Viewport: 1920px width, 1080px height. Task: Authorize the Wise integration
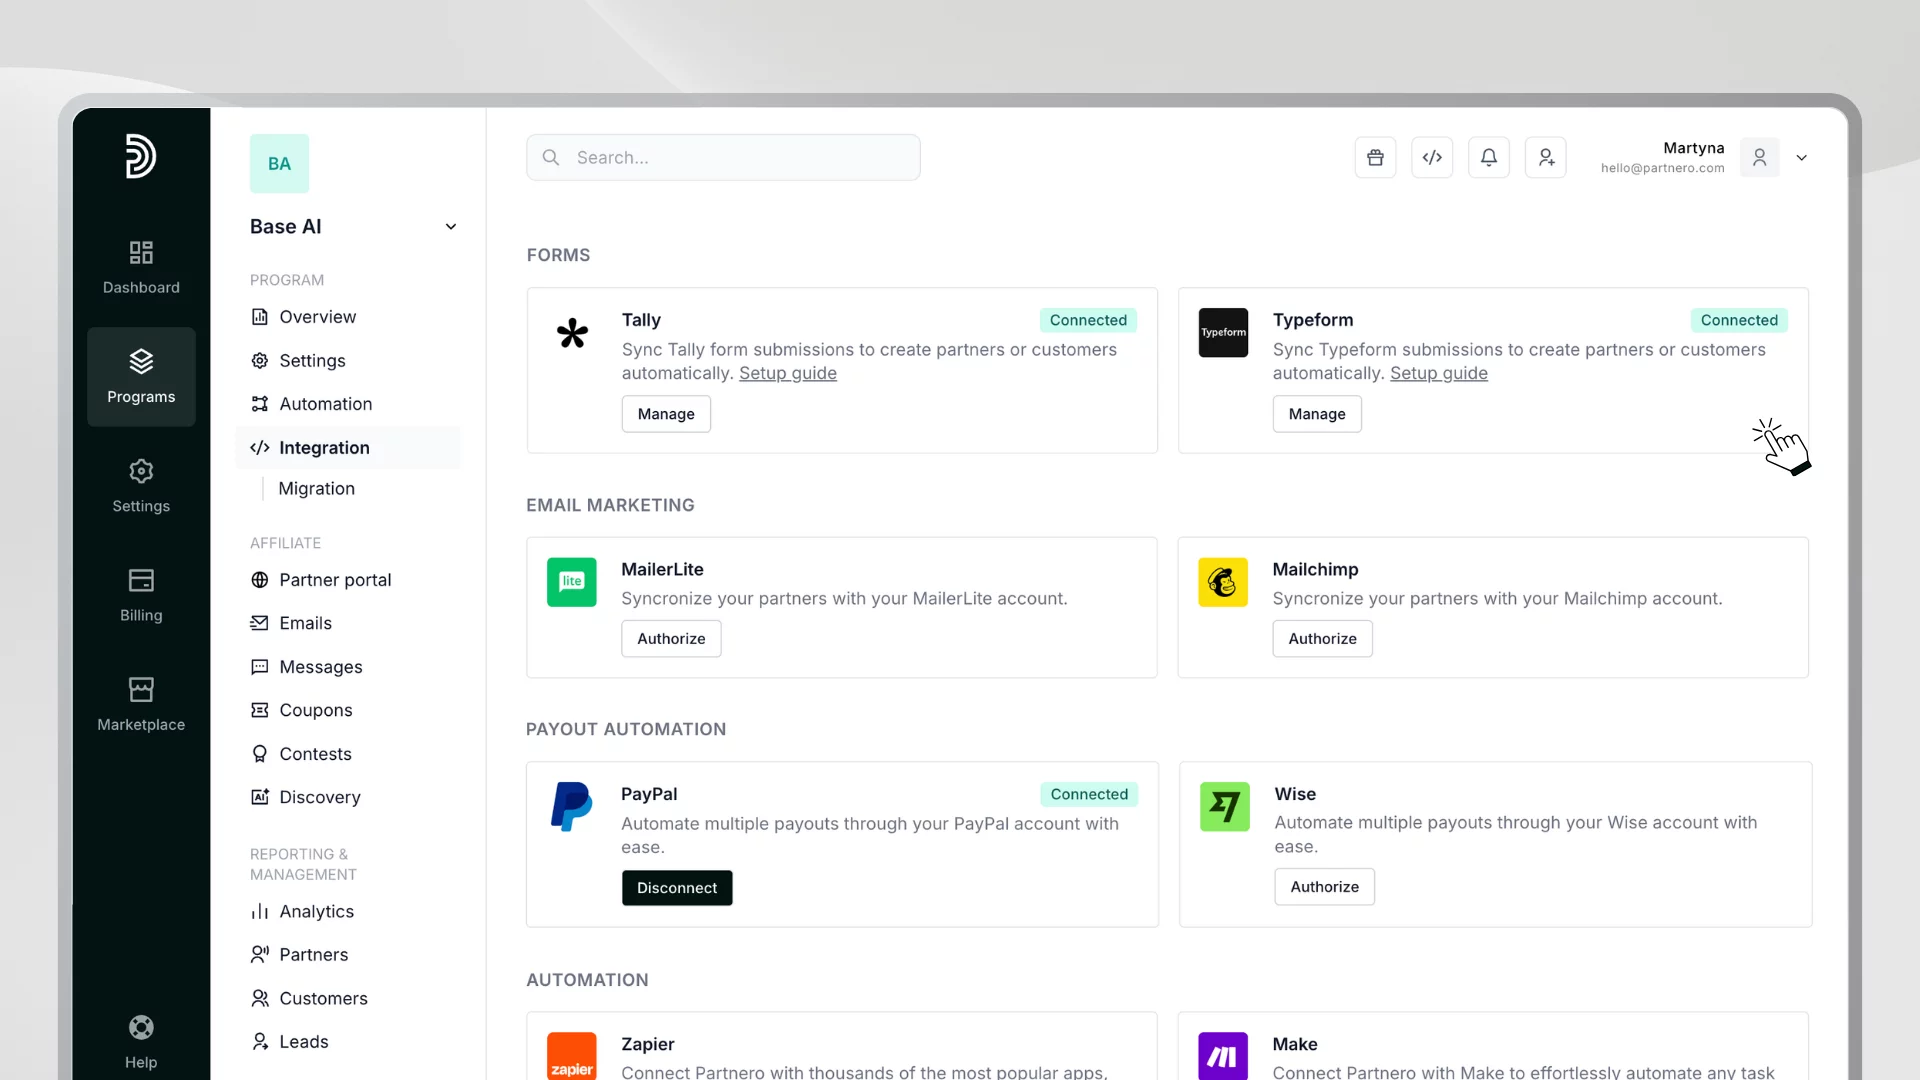click(x=1324, y=887)
